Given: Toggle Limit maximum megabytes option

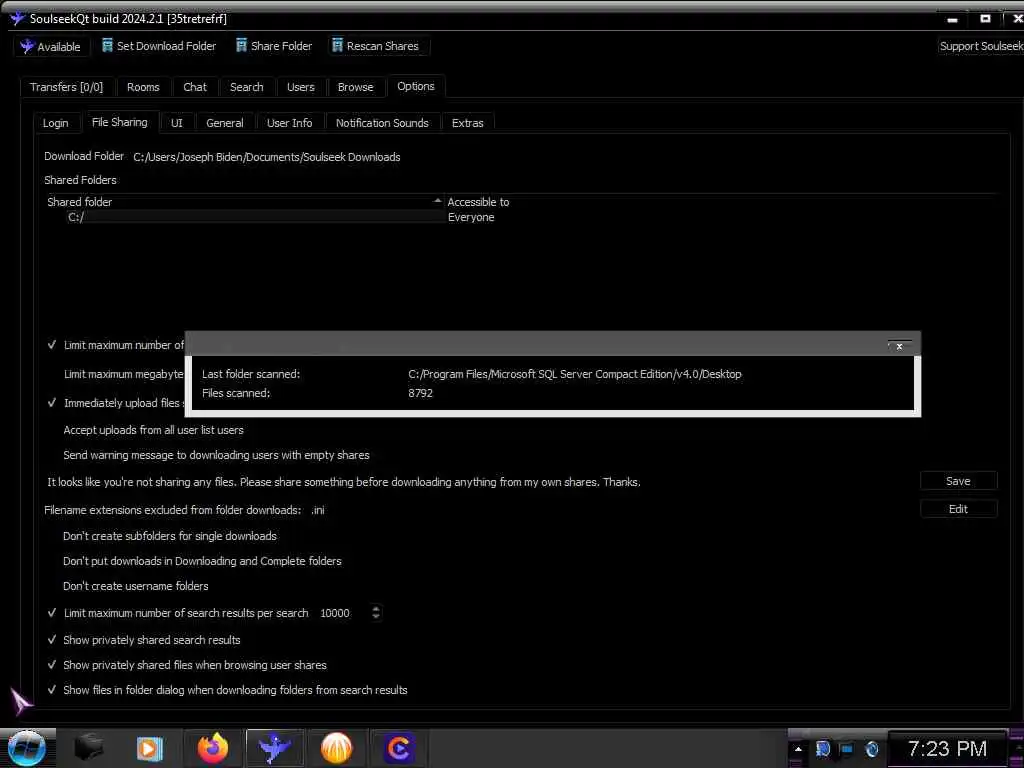Looking at the screenshot, I should 123,374.
